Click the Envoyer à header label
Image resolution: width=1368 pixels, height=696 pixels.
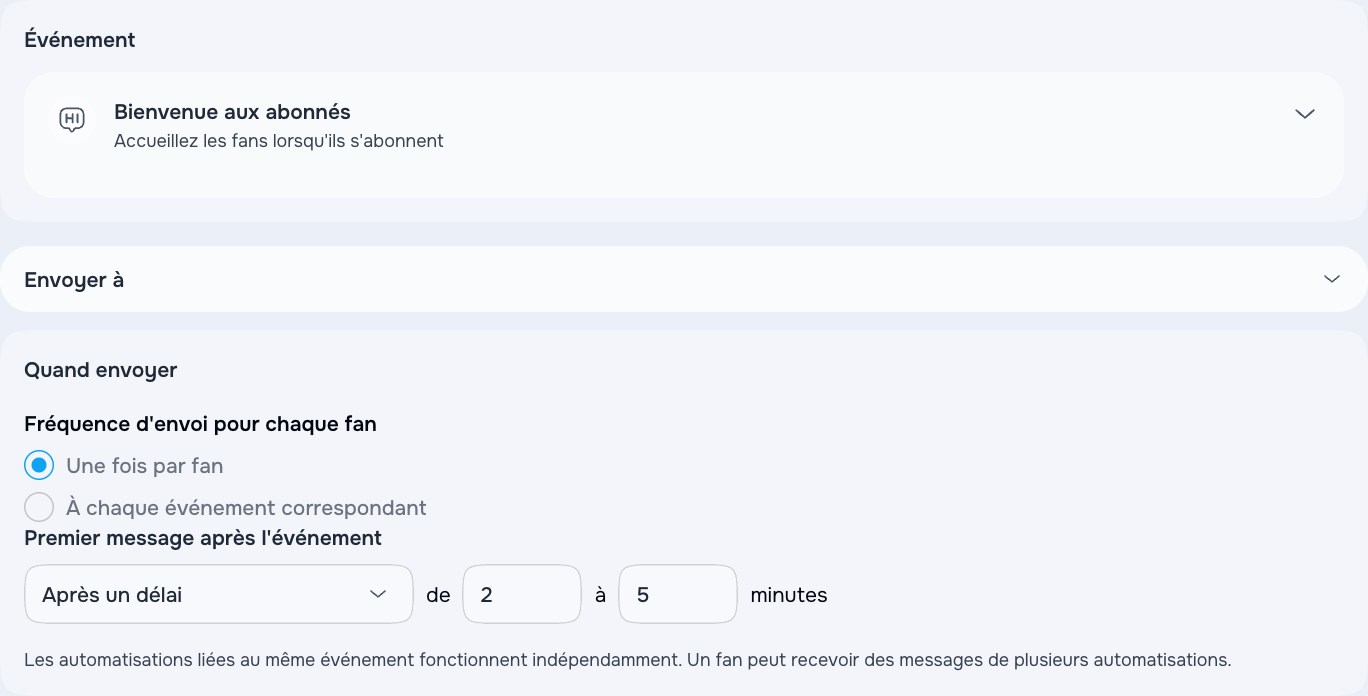click(x=74, y=280)
